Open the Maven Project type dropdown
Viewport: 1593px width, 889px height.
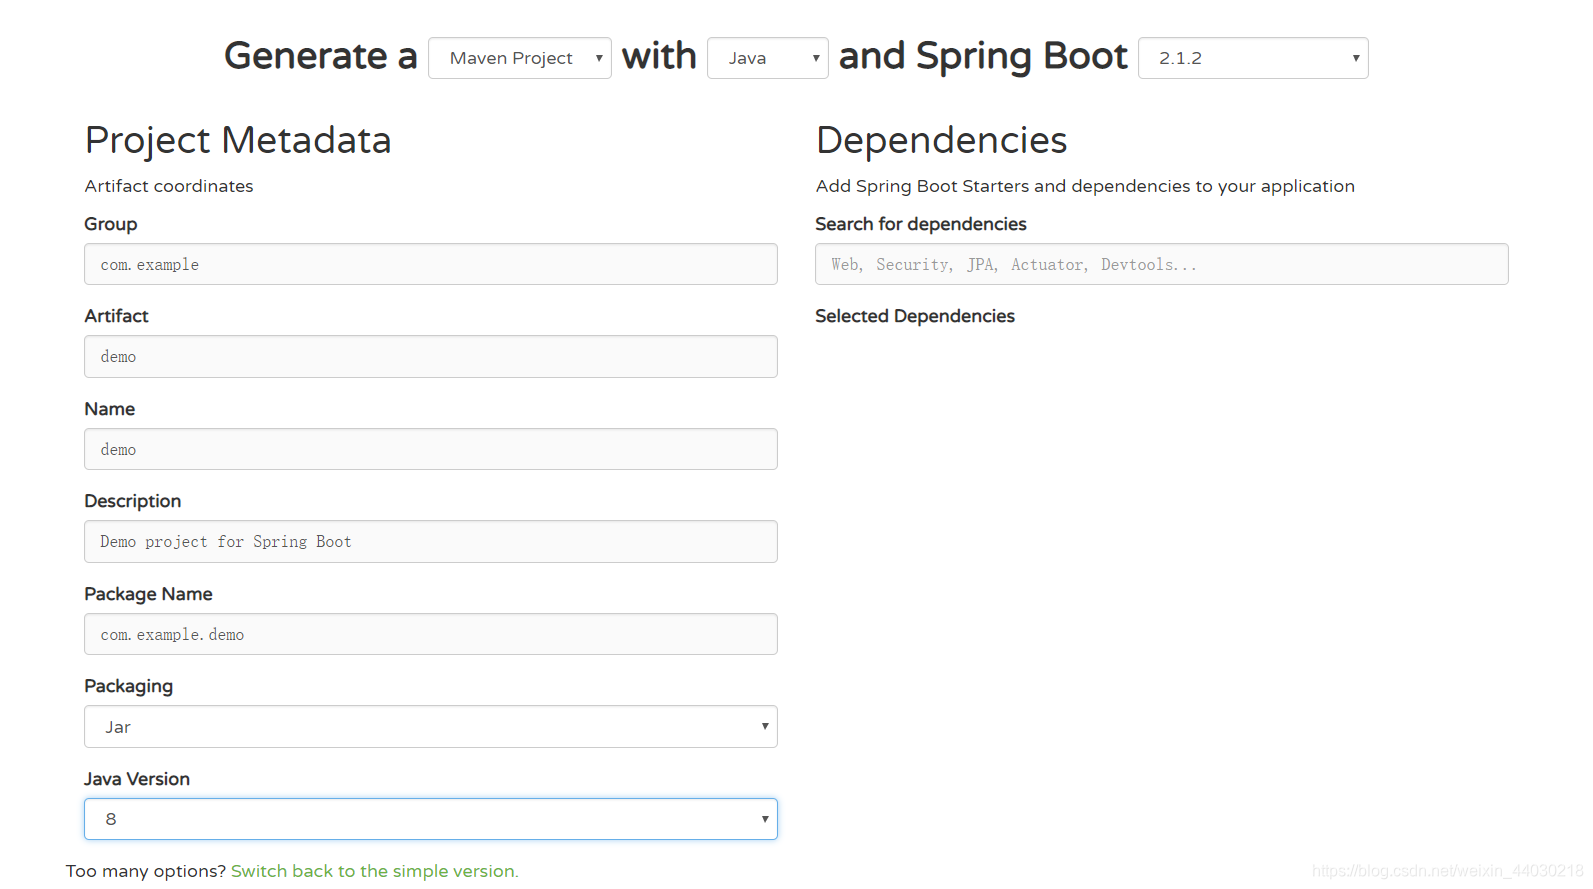click(x=519, y=58)
